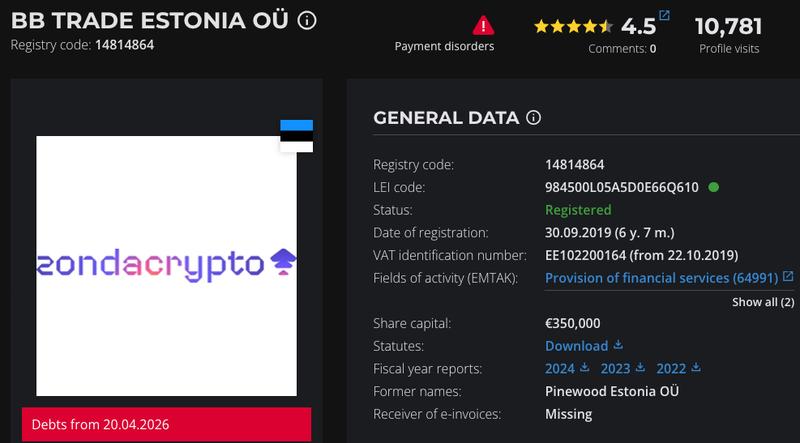The height and width of the screenshot is (443, 800).
Task: Click the info icon next to company name
Action: pyautogui.click(x=307, y=21)
